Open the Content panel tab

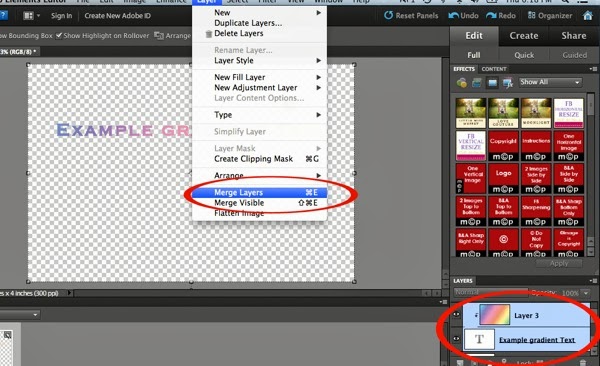tap(494, 69)
